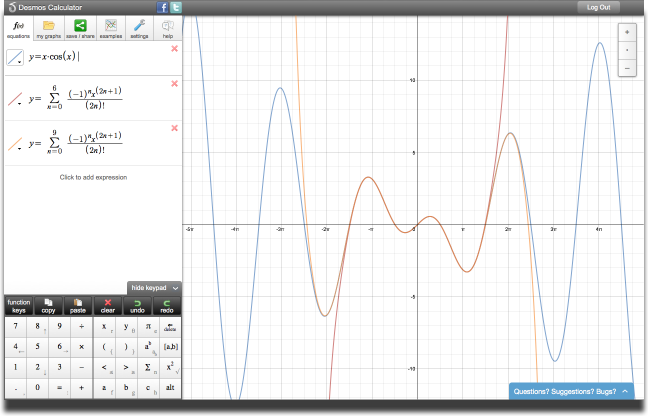Delete the y=x·cos(x) expression
The height and width of the screenshot is (416, 648).
[174, 49]
